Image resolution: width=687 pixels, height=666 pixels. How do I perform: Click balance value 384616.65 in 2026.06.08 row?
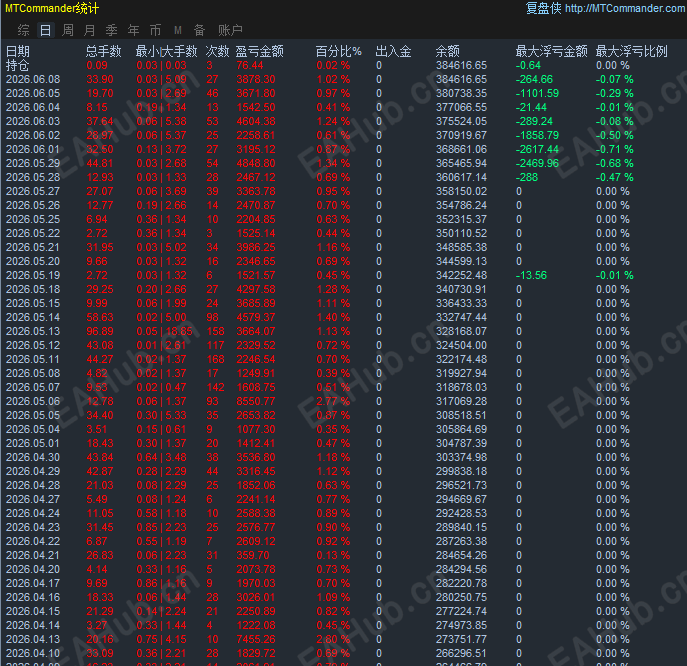[x=461, y=79]
